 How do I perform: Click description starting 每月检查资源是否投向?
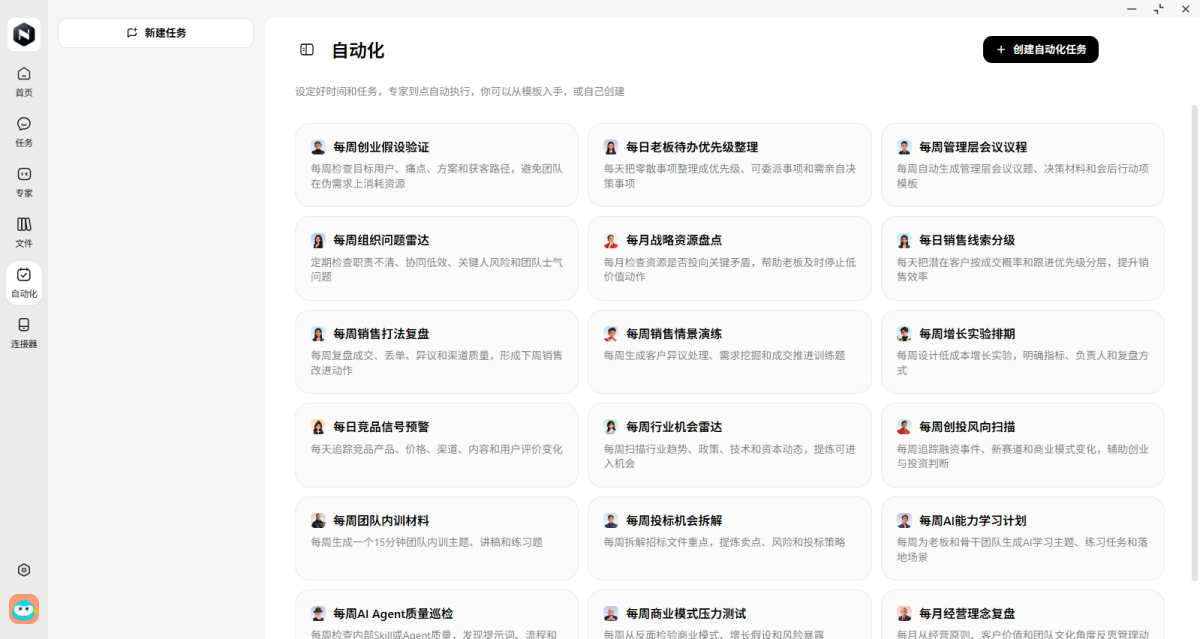[729, 269]
